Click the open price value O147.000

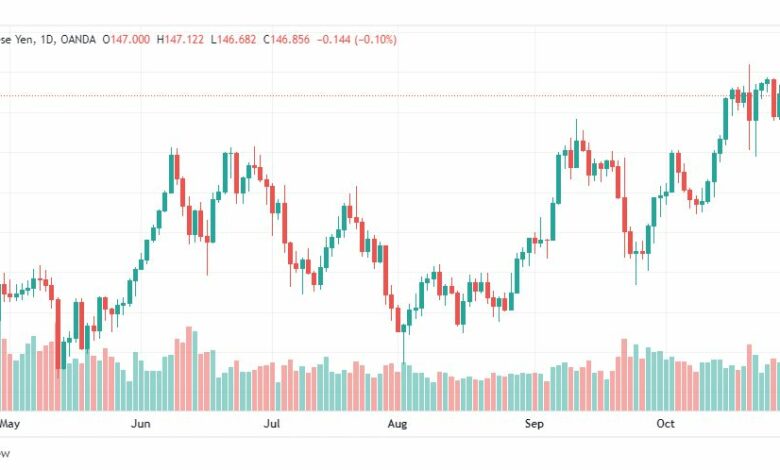coord(126,39)
